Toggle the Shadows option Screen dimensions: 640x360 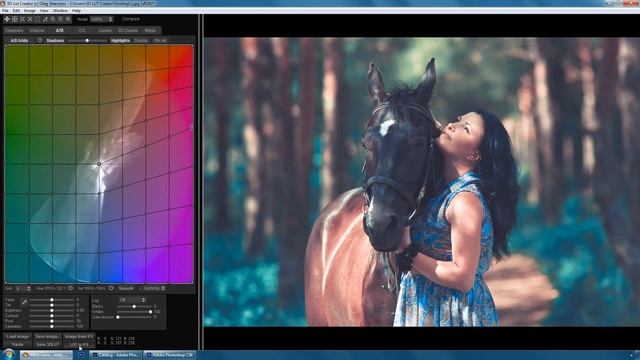[55, 41]
